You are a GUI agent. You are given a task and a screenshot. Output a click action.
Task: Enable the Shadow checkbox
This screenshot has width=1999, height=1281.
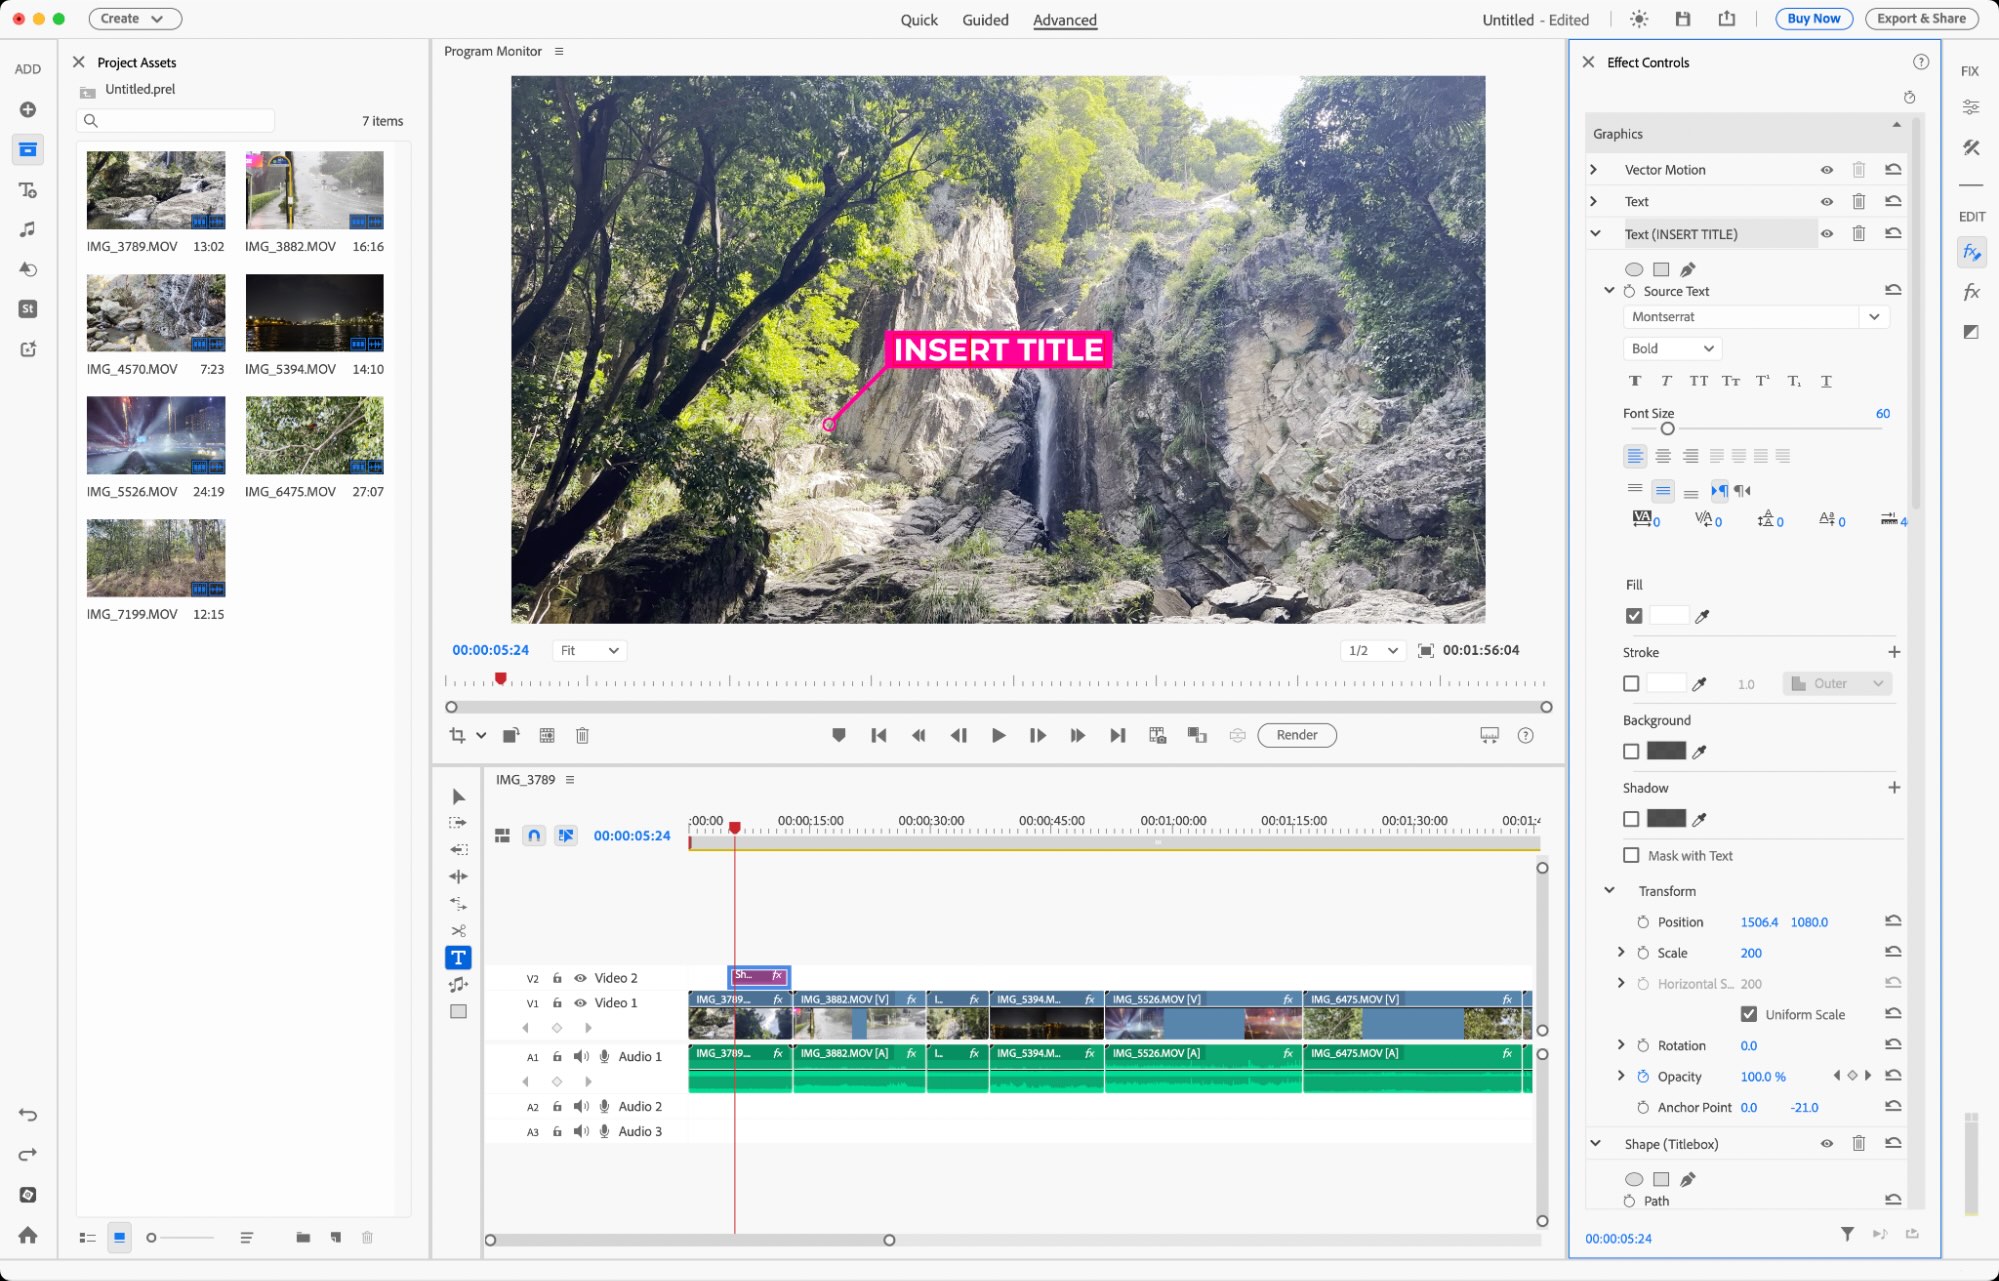click(1631, 819)
